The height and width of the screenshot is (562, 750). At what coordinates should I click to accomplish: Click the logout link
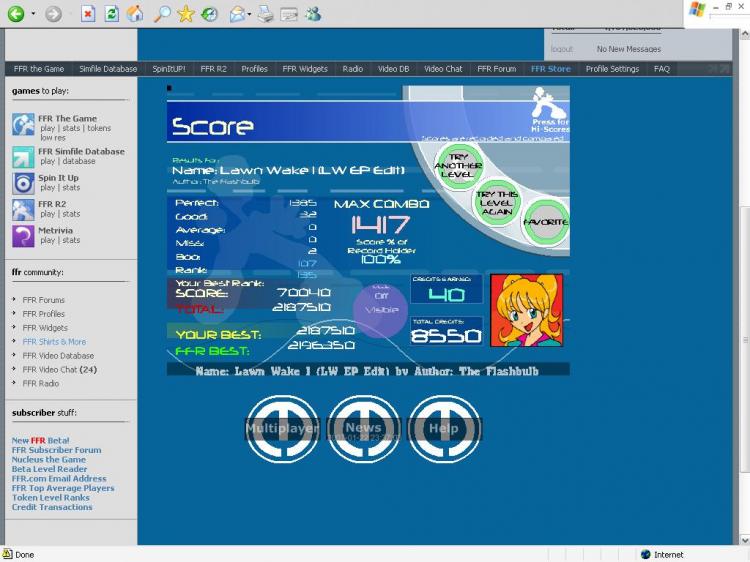562,49
